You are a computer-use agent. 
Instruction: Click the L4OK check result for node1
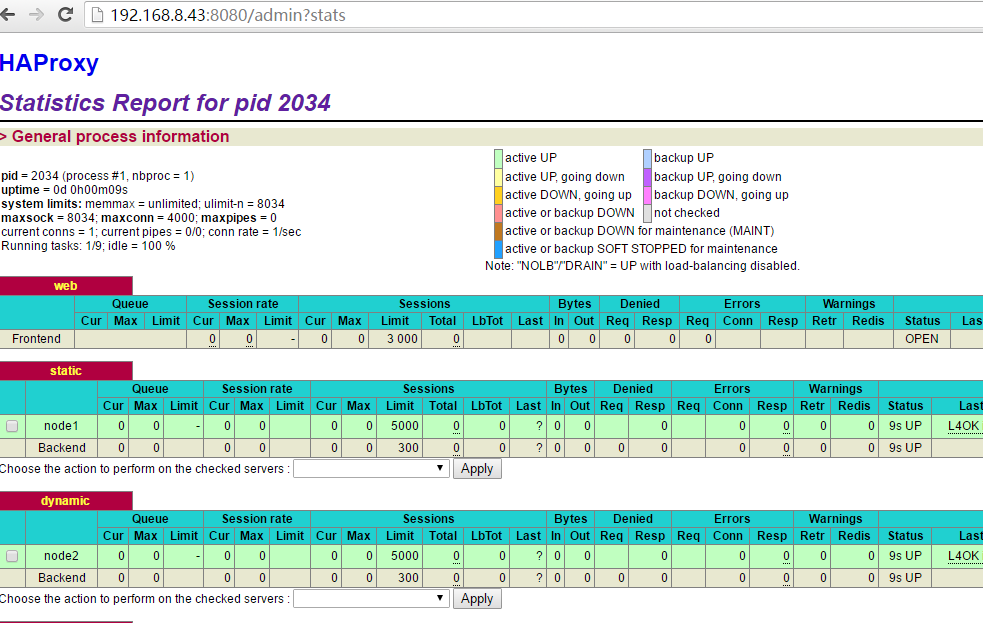click(x=964, y=426)
